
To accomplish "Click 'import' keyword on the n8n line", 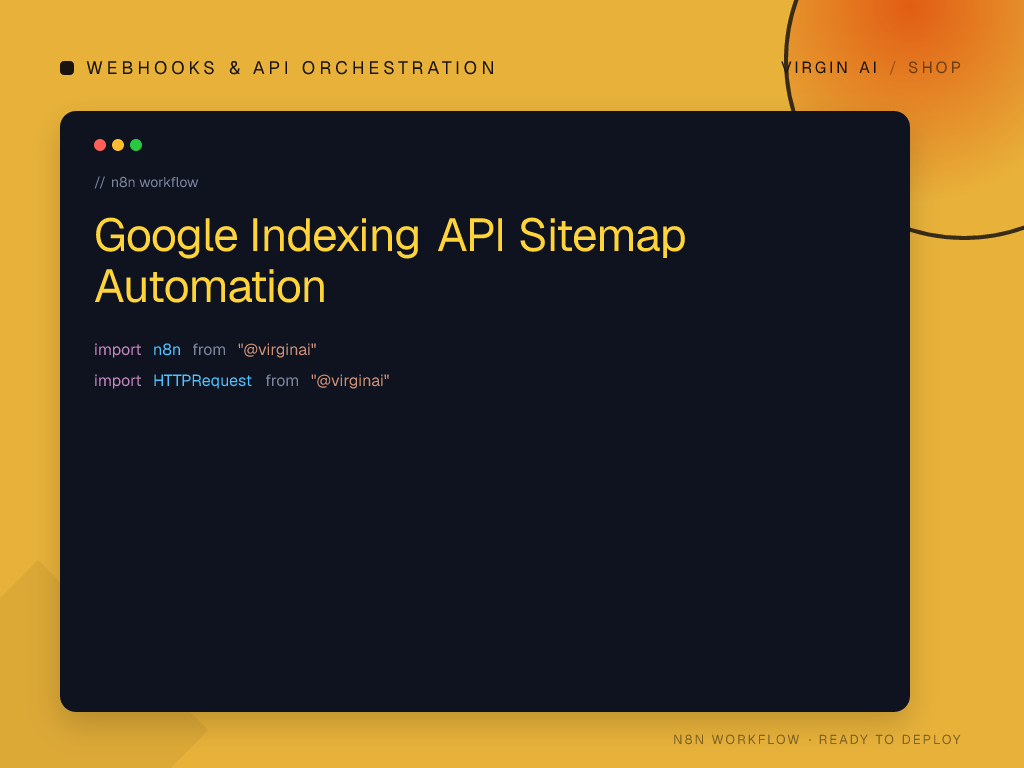I will (118, 350).
